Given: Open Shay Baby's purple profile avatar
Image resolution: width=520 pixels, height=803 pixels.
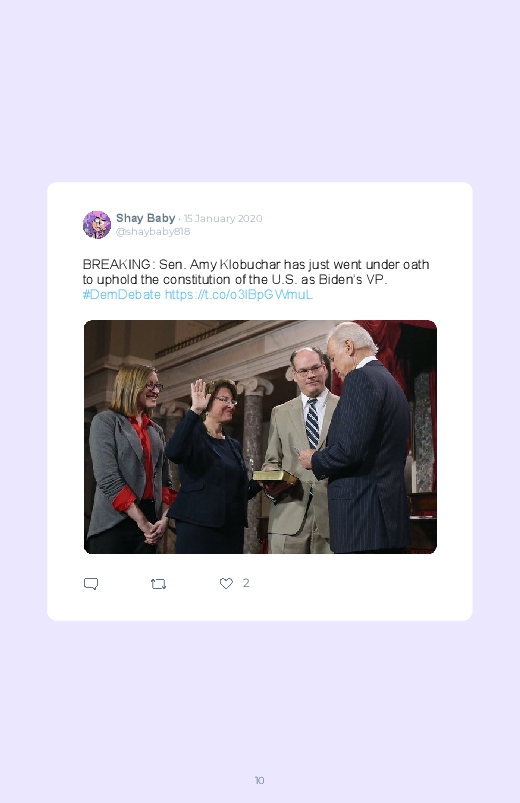Looking at the screenshot, I should [x=97, y=225].
